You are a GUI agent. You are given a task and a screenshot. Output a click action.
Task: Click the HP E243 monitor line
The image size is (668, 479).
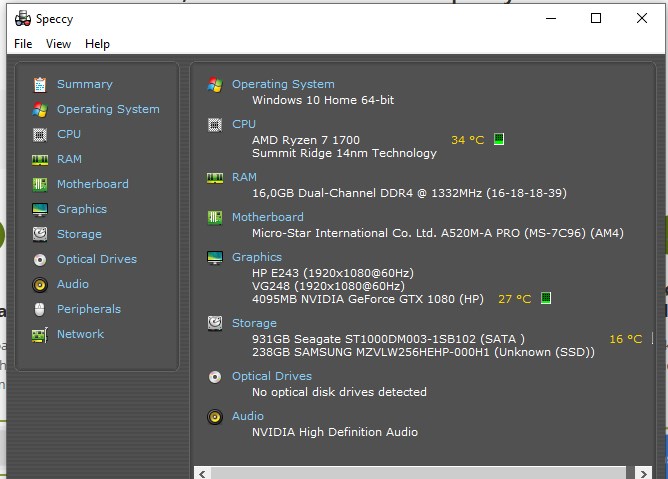click(333, 273)
